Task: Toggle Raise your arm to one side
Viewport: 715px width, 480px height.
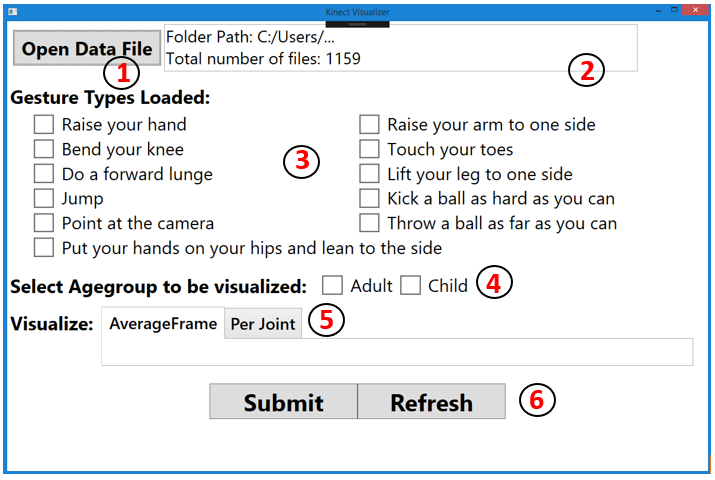Action: 370,125
